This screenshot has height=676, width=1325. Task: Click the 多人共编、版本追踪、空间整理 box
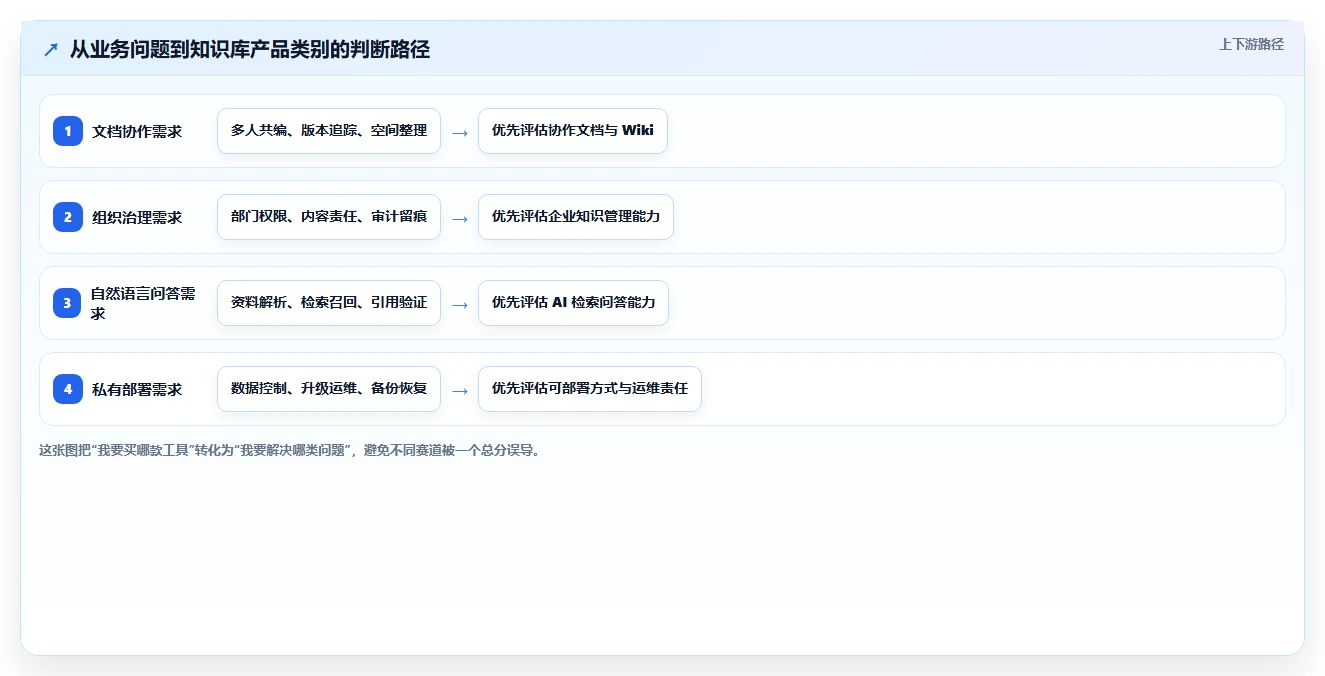(329, 131)
